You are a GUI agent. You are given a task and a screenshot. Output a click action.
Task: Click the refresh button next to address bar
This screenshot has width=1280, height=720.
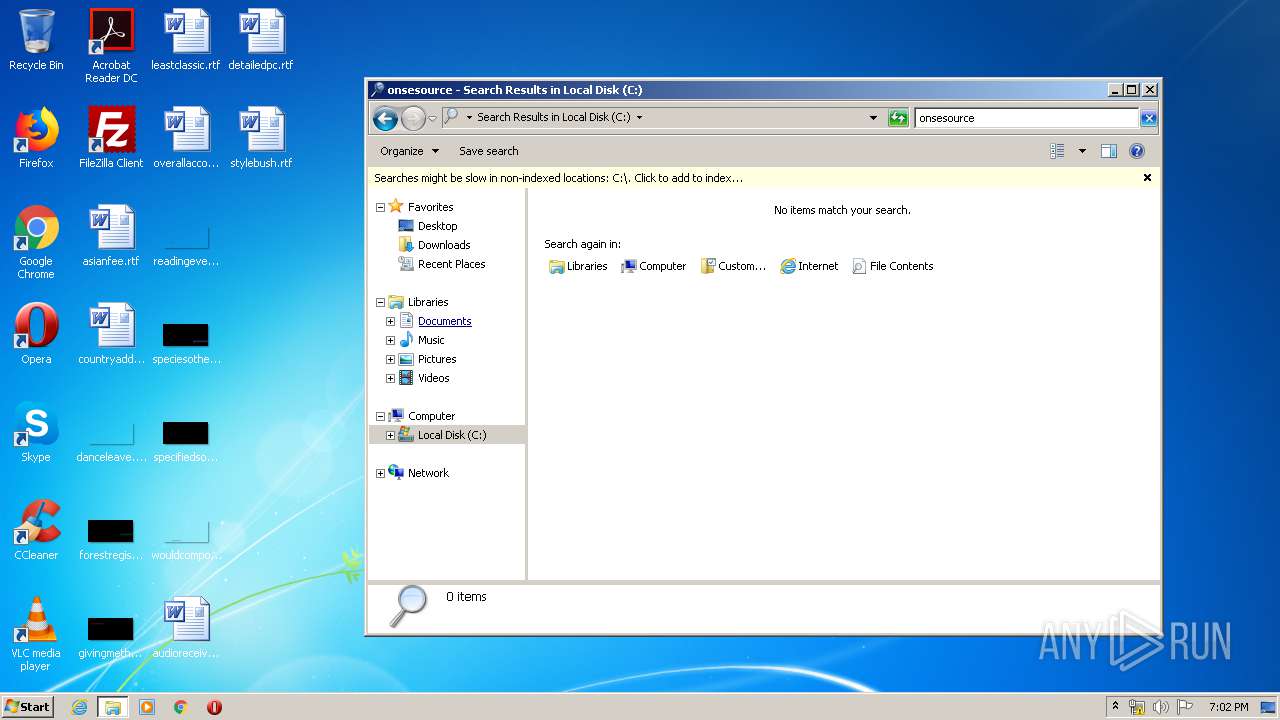point(897,118)
